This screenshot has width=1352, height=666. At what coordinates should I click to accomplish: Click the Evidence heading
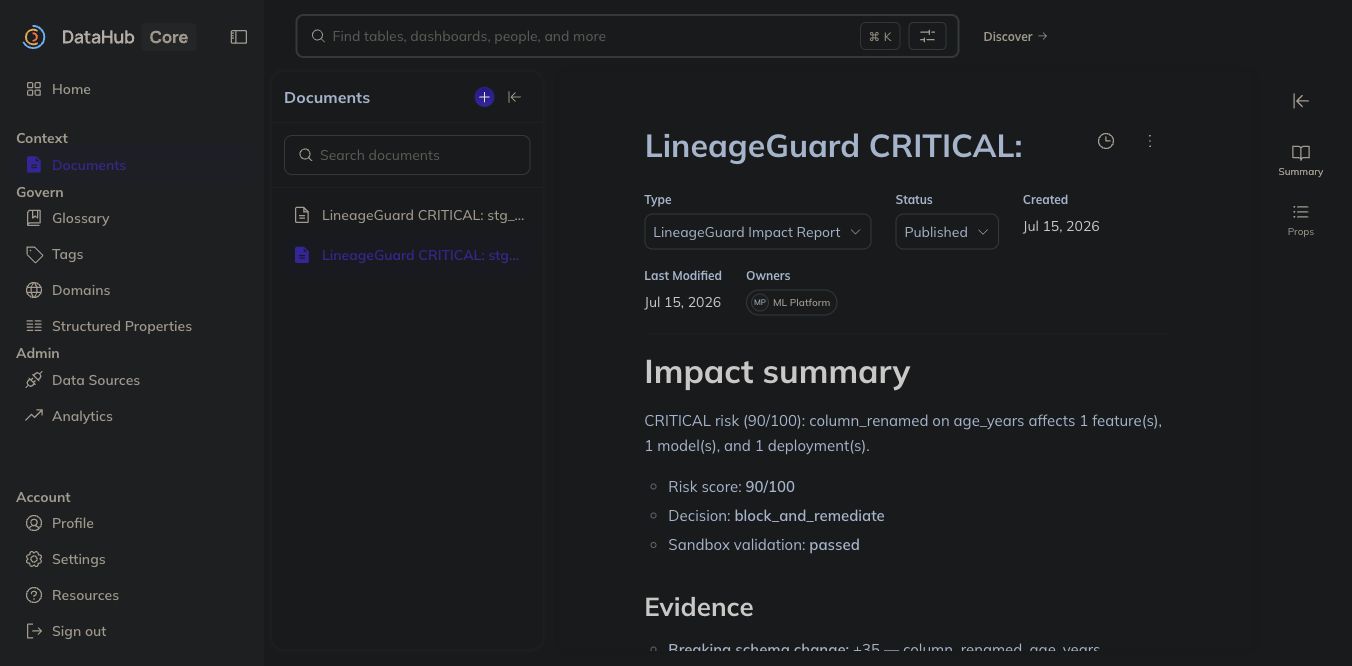699,607
